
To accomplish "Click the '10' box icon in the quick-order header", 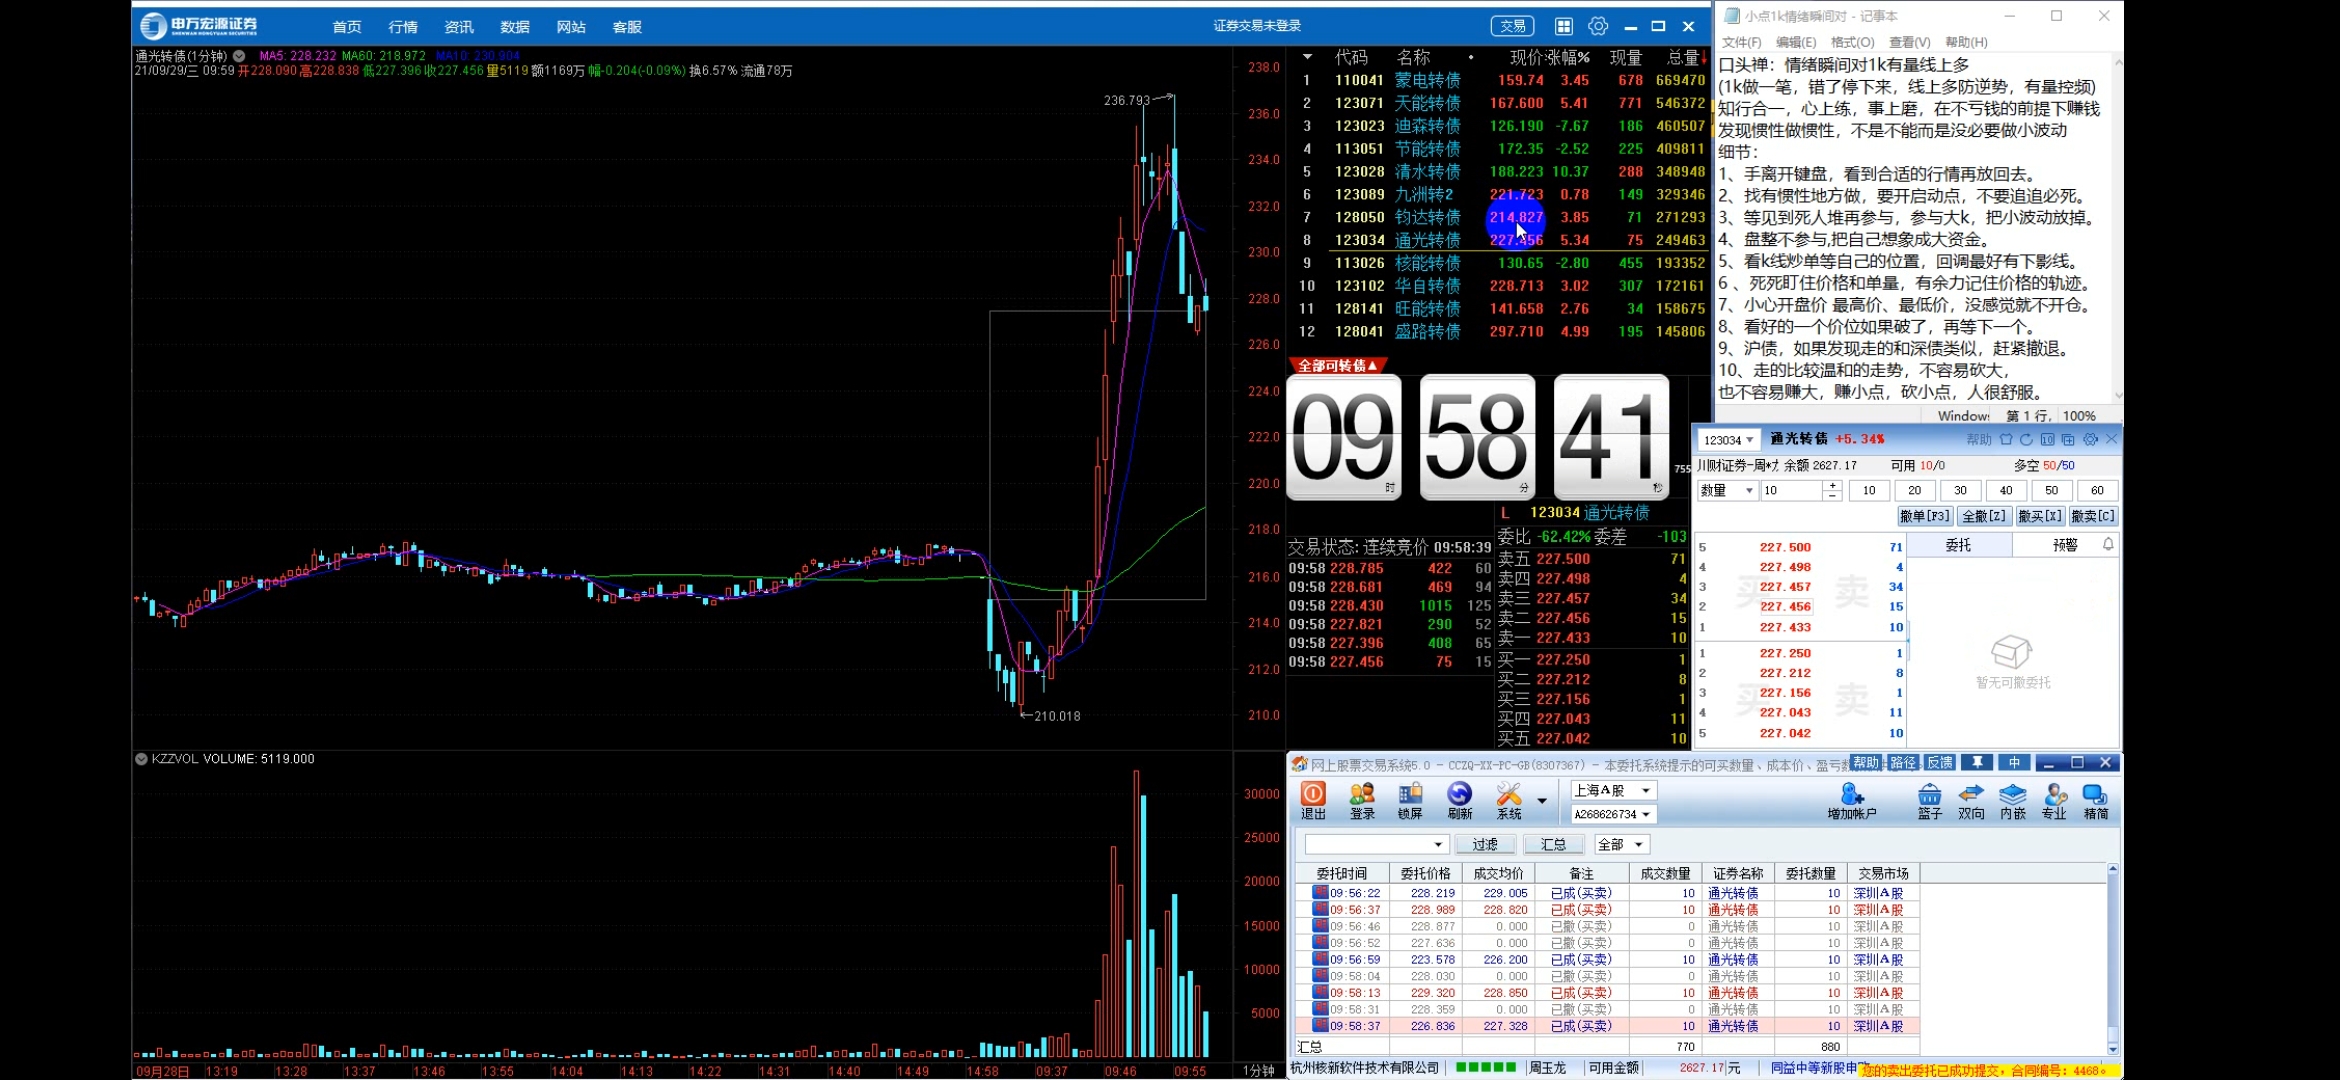I will click(2047, 439).
